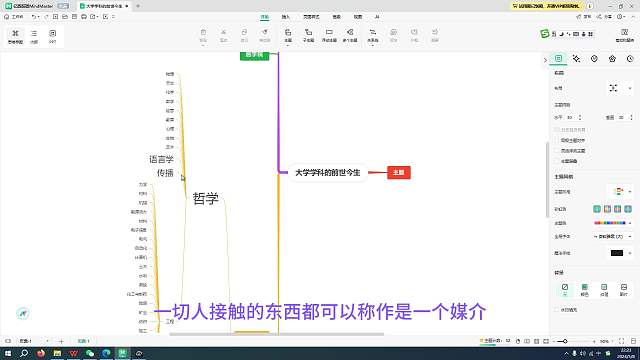Toggle the topic overlap checkbox
Image resolution: width=640 pixels, height=360 pixels.
coord(557,161)
